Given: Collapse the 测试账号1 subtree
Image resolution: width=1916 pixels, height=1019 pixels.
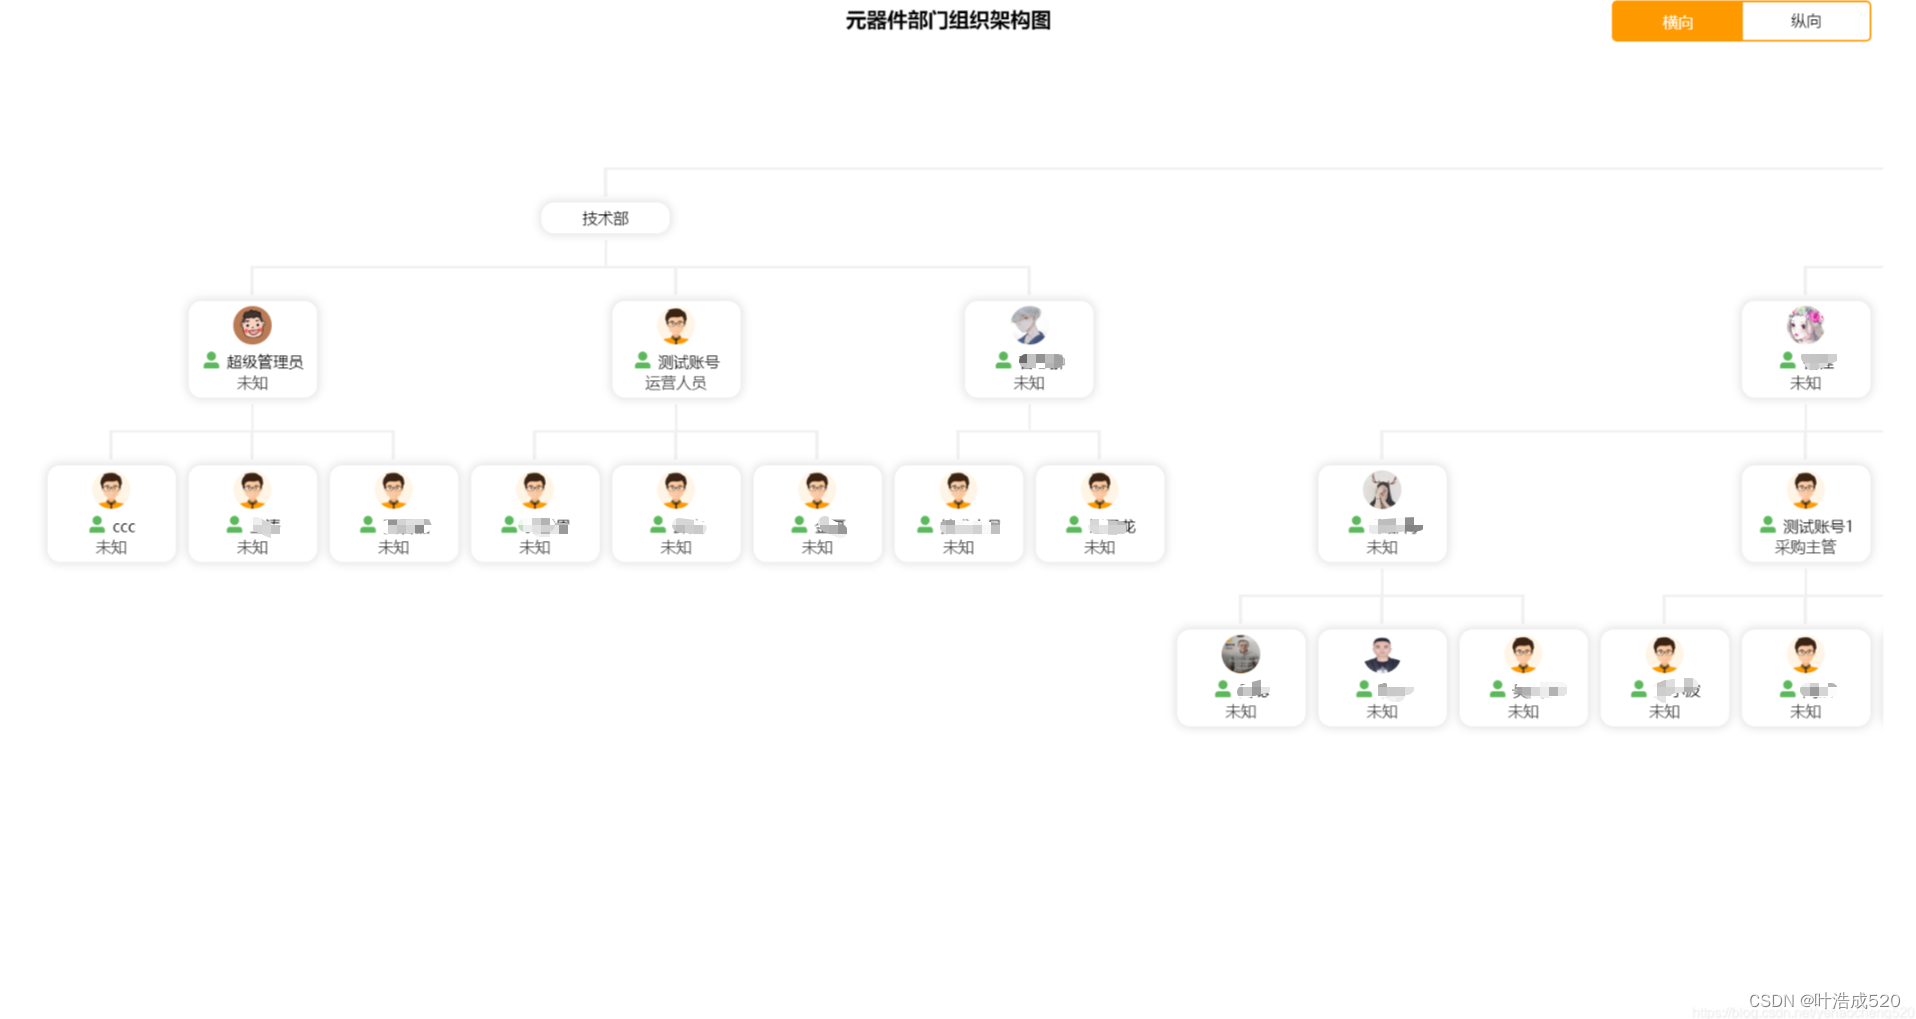Looking at the screenshot, I should [1805, 513].
